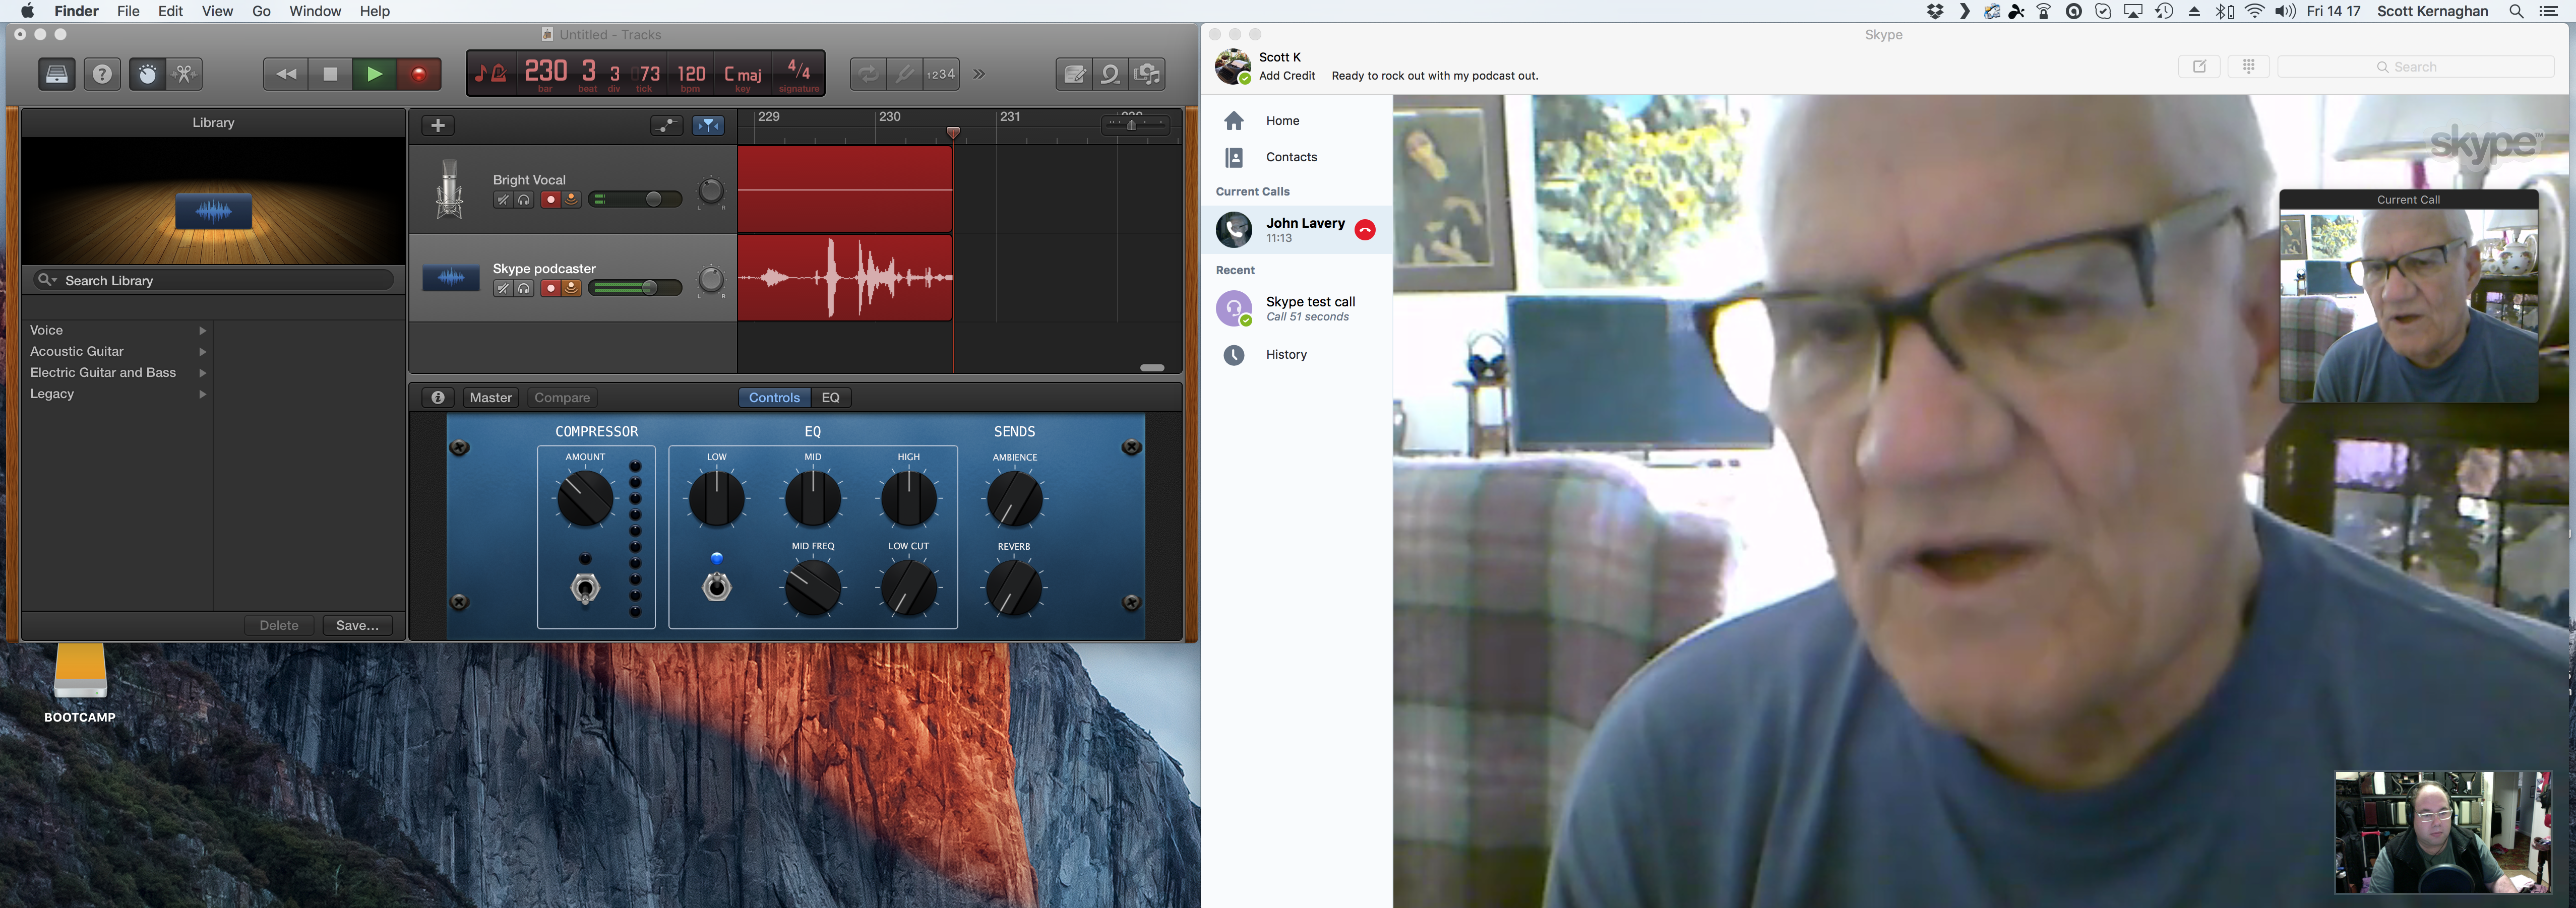Click the Master button in Smart Controls

click(490, 398)
